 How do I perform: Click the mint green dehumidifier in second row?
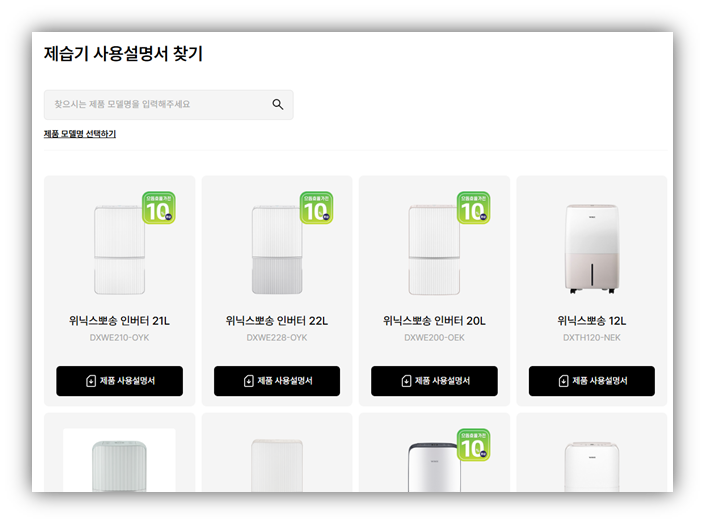click(x=120, y=466)
